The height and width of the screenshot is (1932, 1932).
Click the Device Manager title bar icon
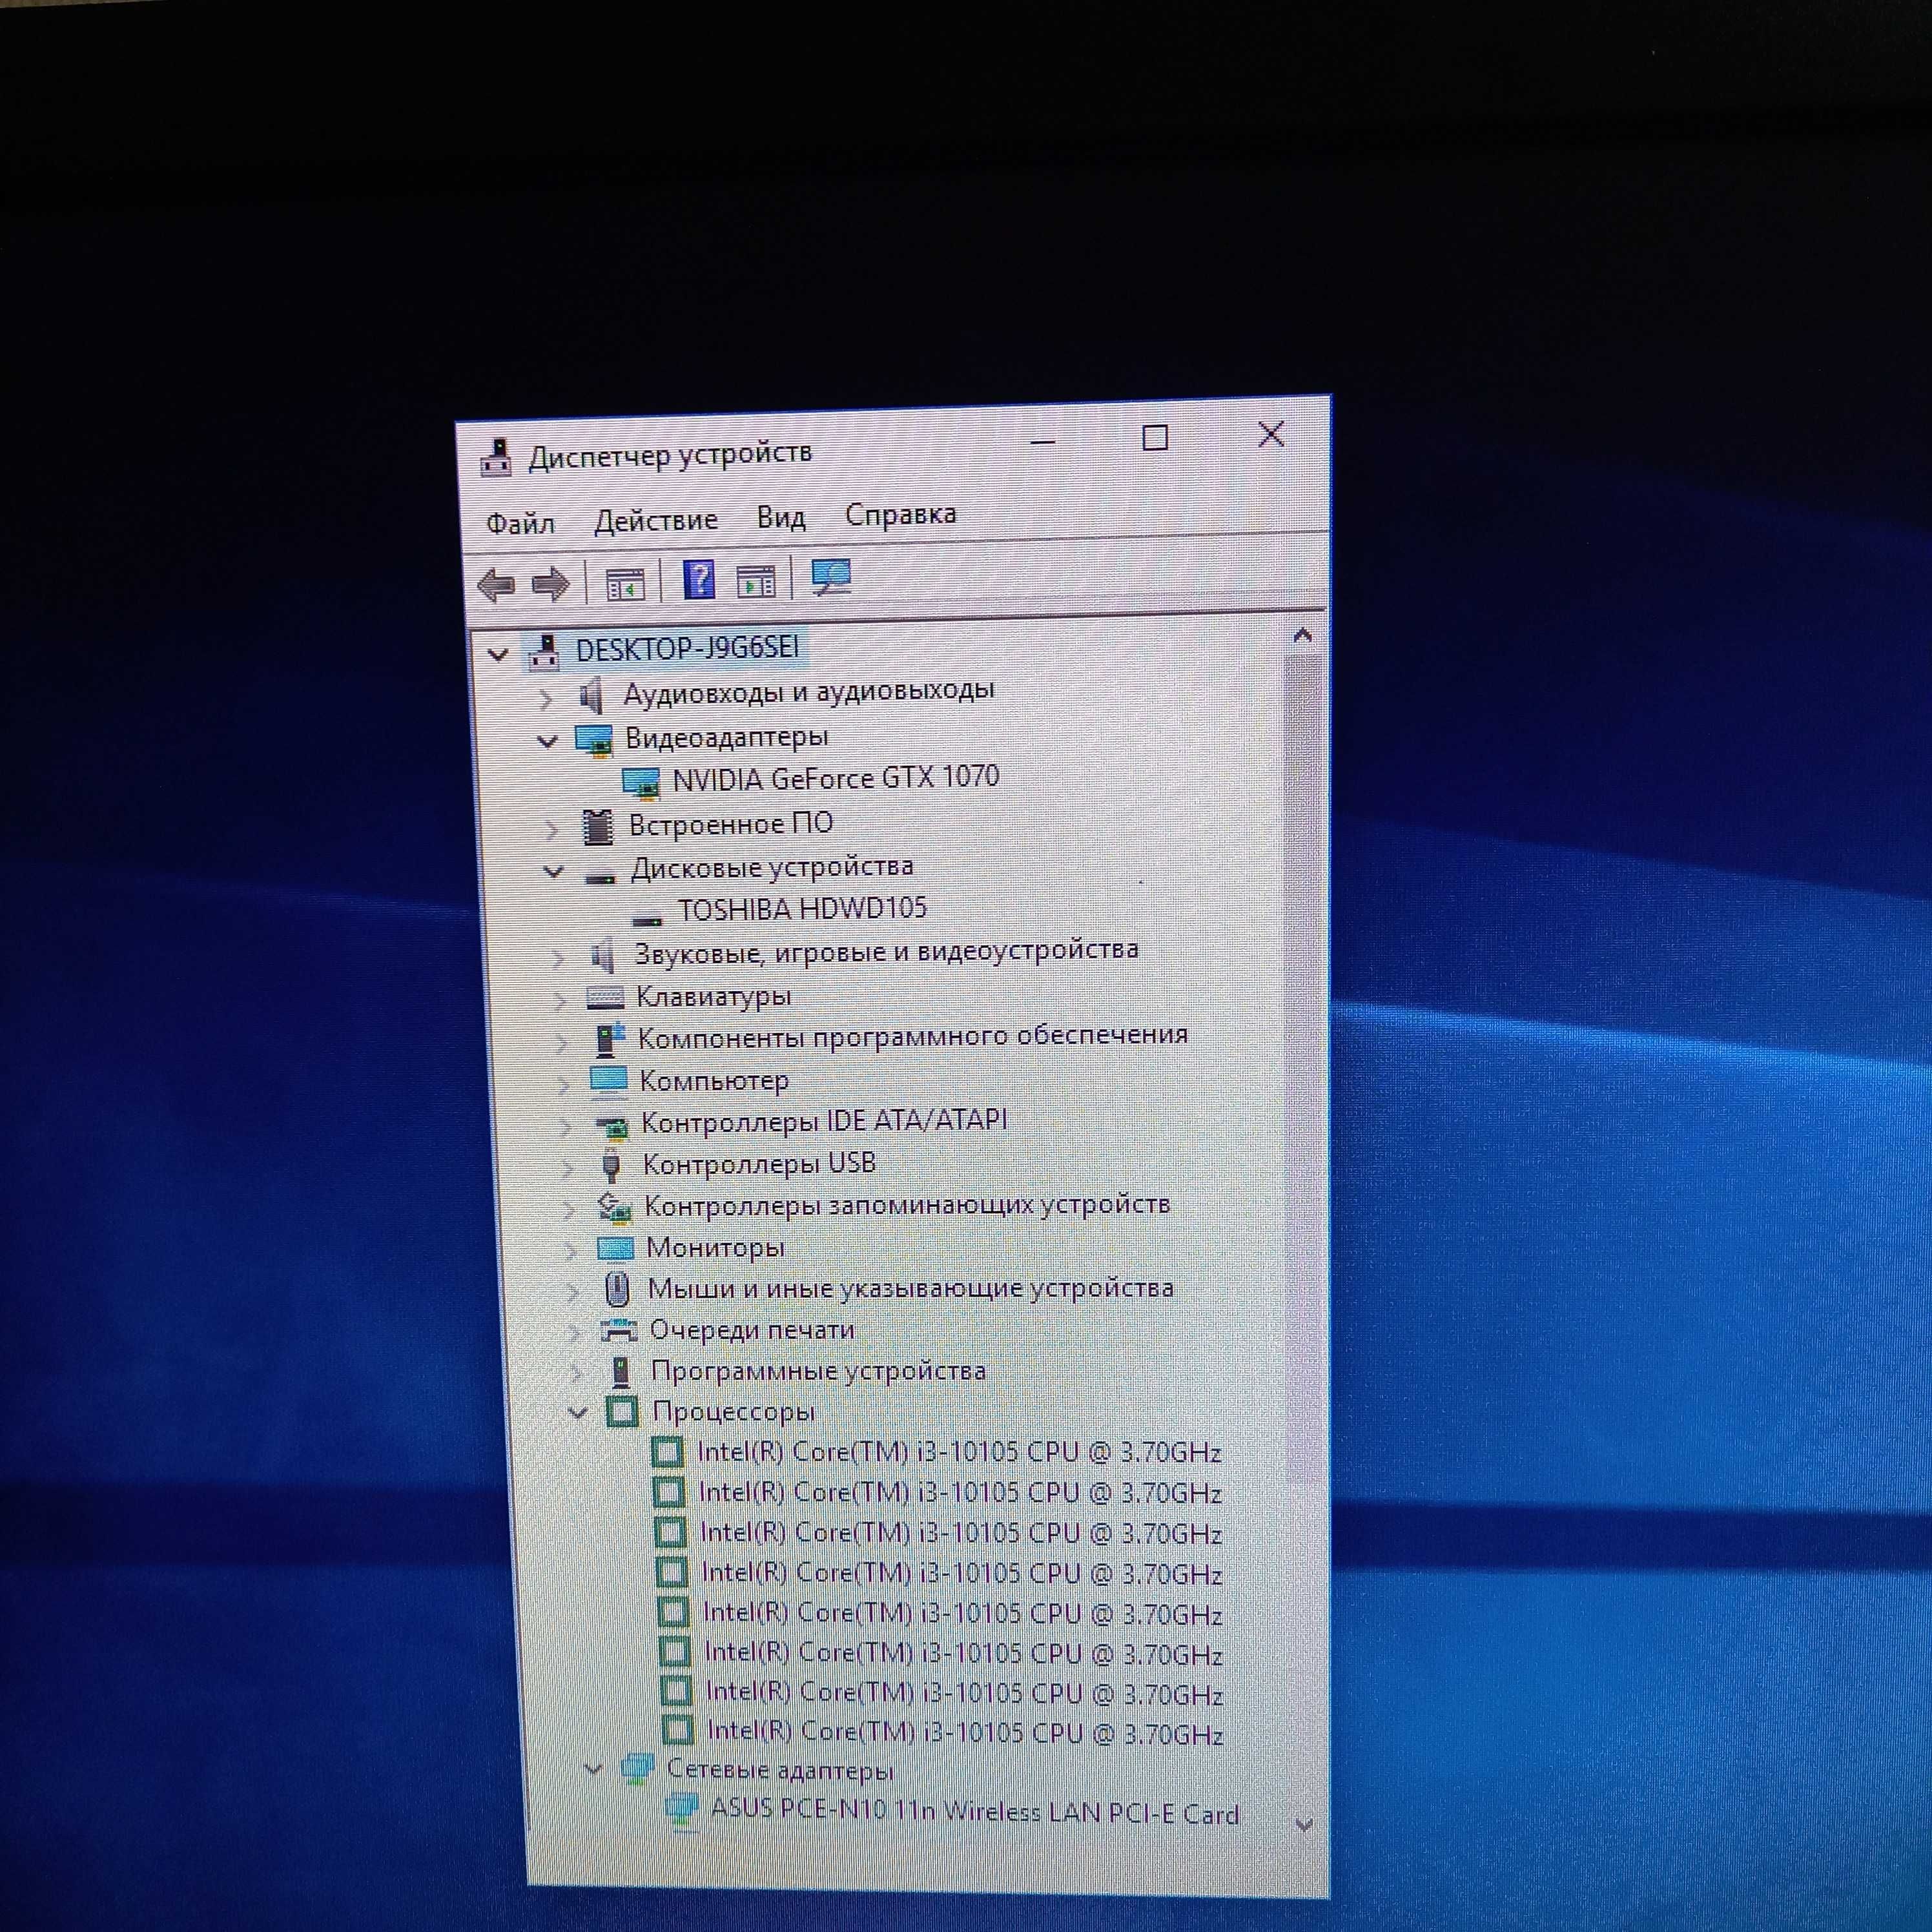(x=495, y=458)
